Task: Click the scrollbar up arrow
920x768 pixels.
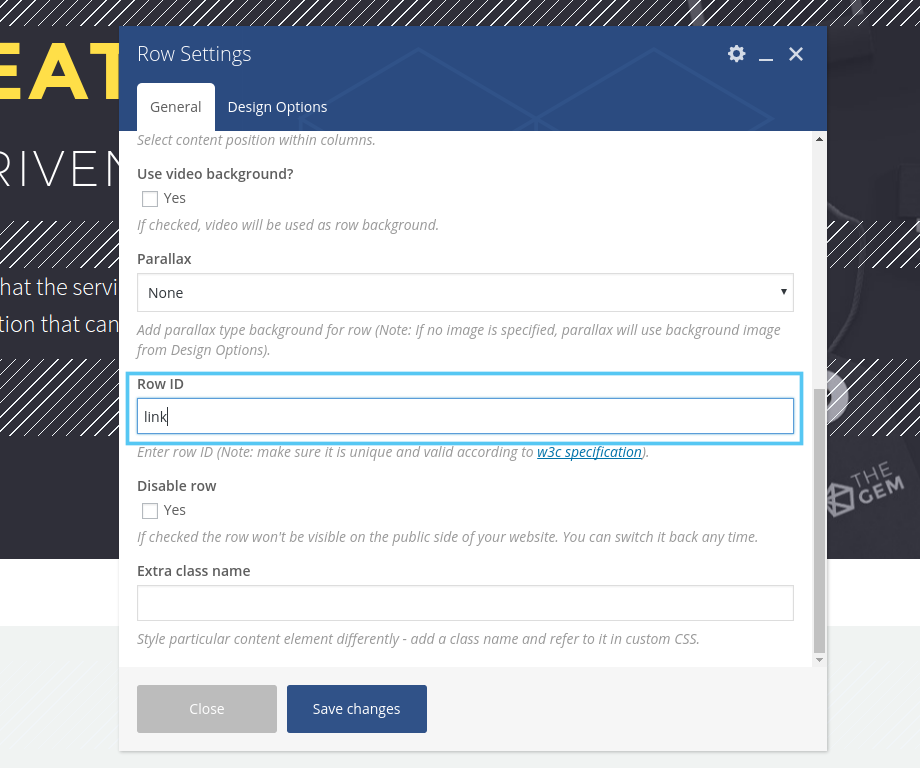Action: point(820,139)
